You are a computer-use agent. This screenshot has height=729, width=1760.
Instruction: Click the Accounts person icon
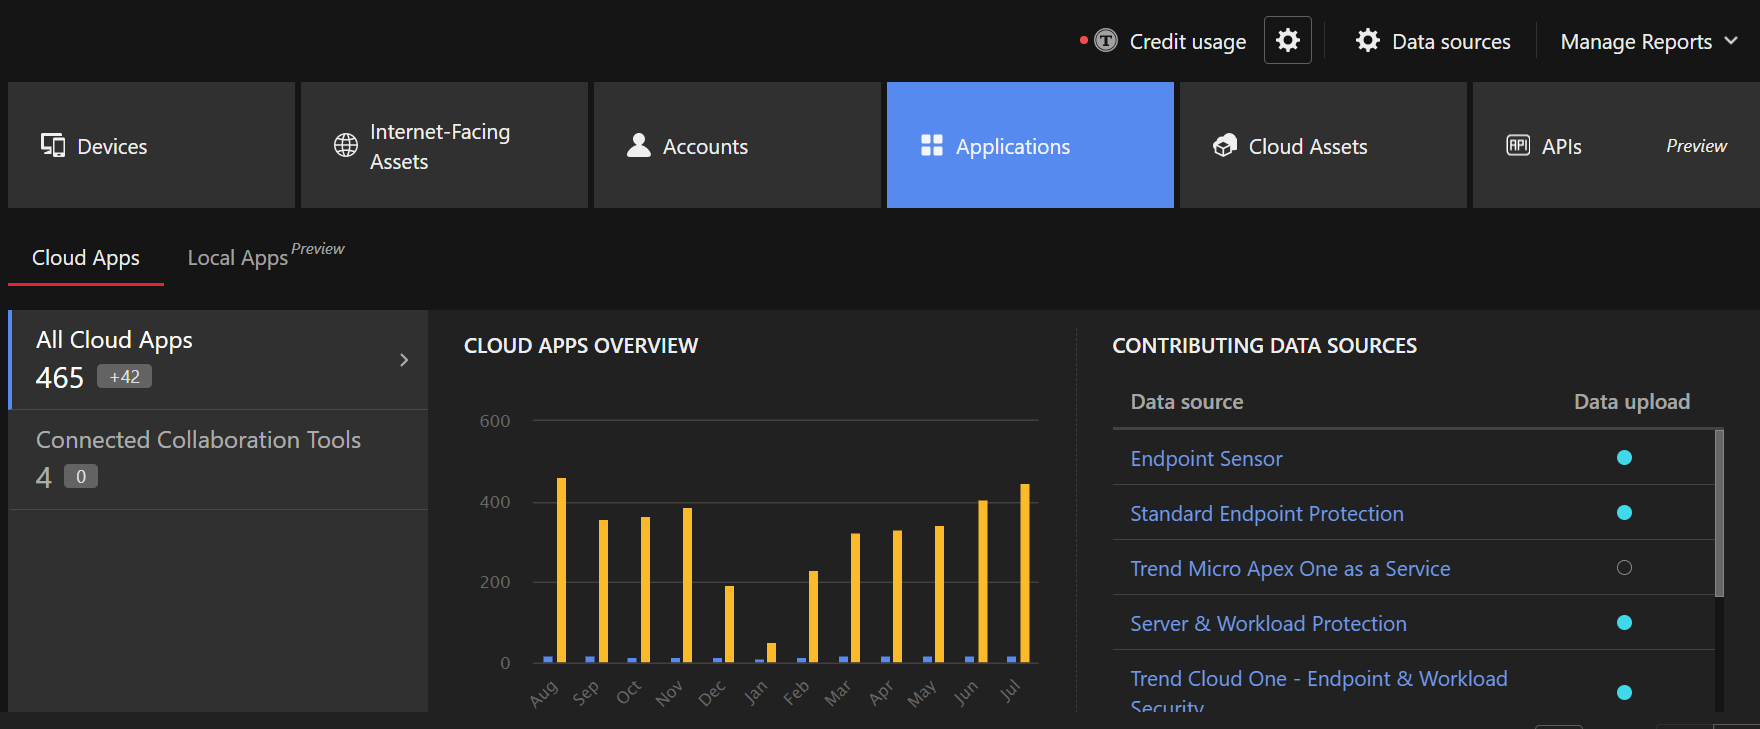tap(638, 146)
